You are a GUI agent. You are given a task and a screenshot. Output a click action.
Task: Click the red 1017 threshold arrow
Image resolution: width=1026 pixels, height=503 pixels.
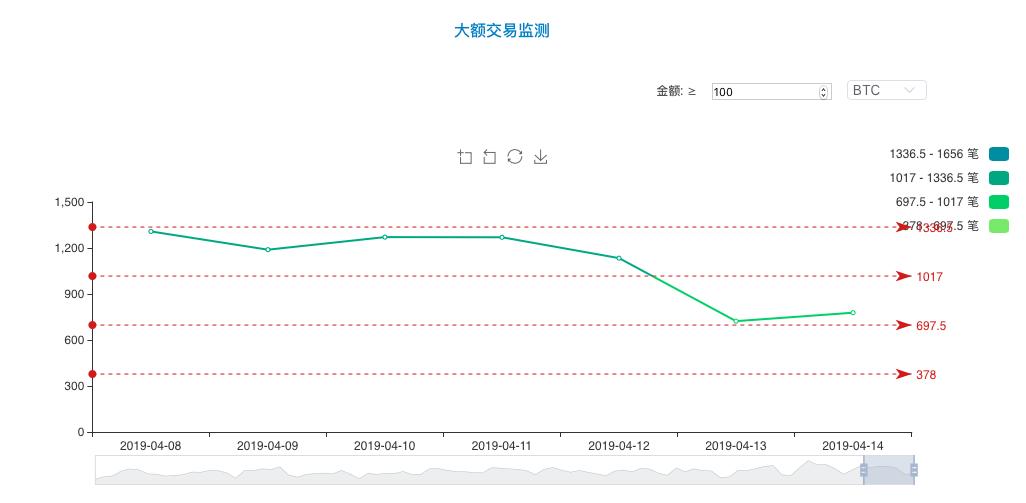point(903,276)
